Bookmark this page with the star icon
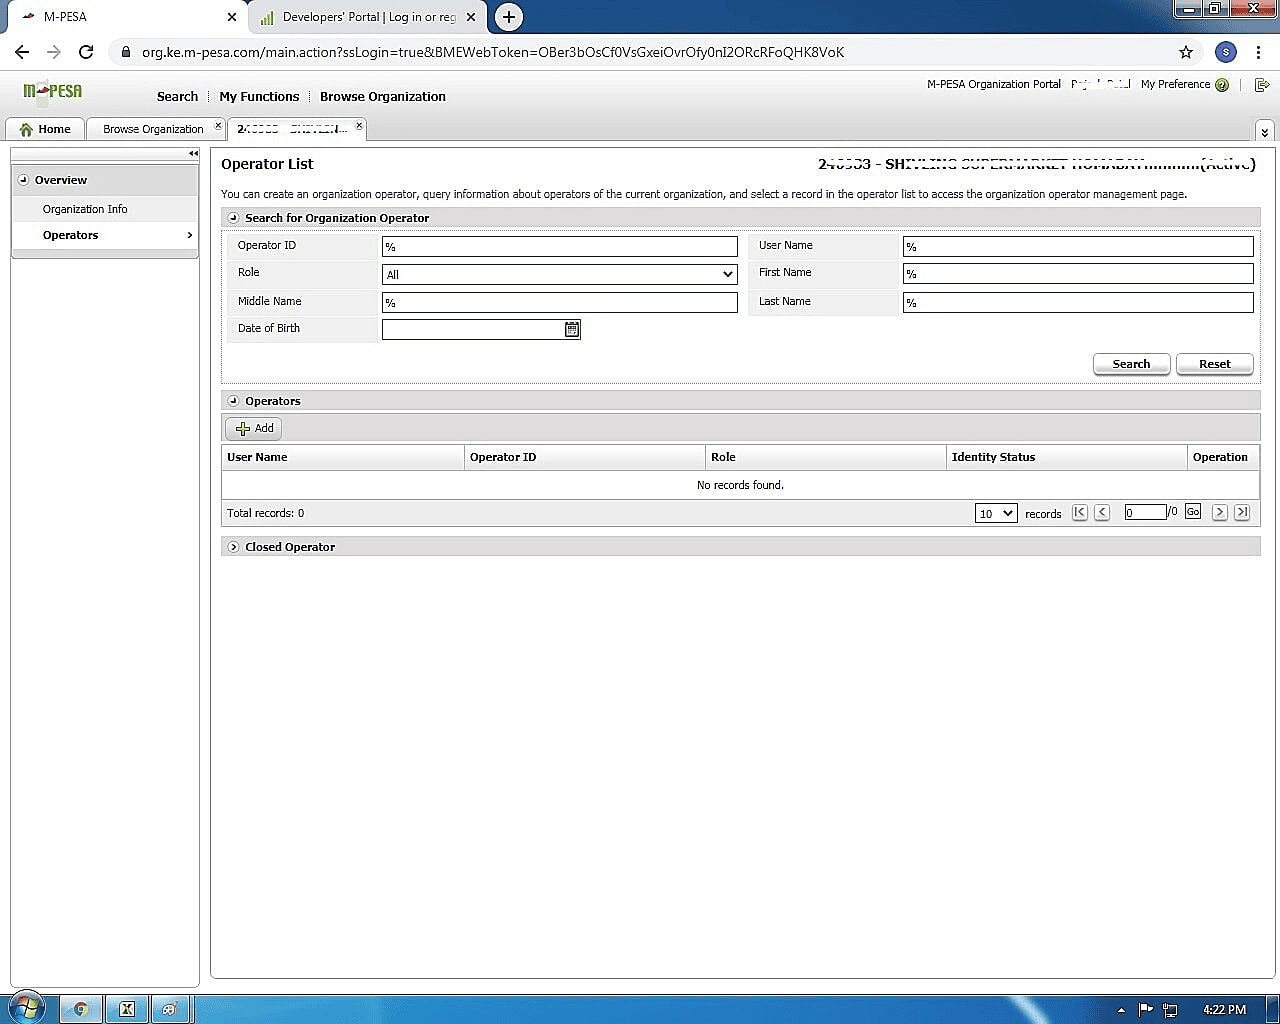Image resolution: width=1280 pixels, height=1024 pixels. click(1186, 52)
